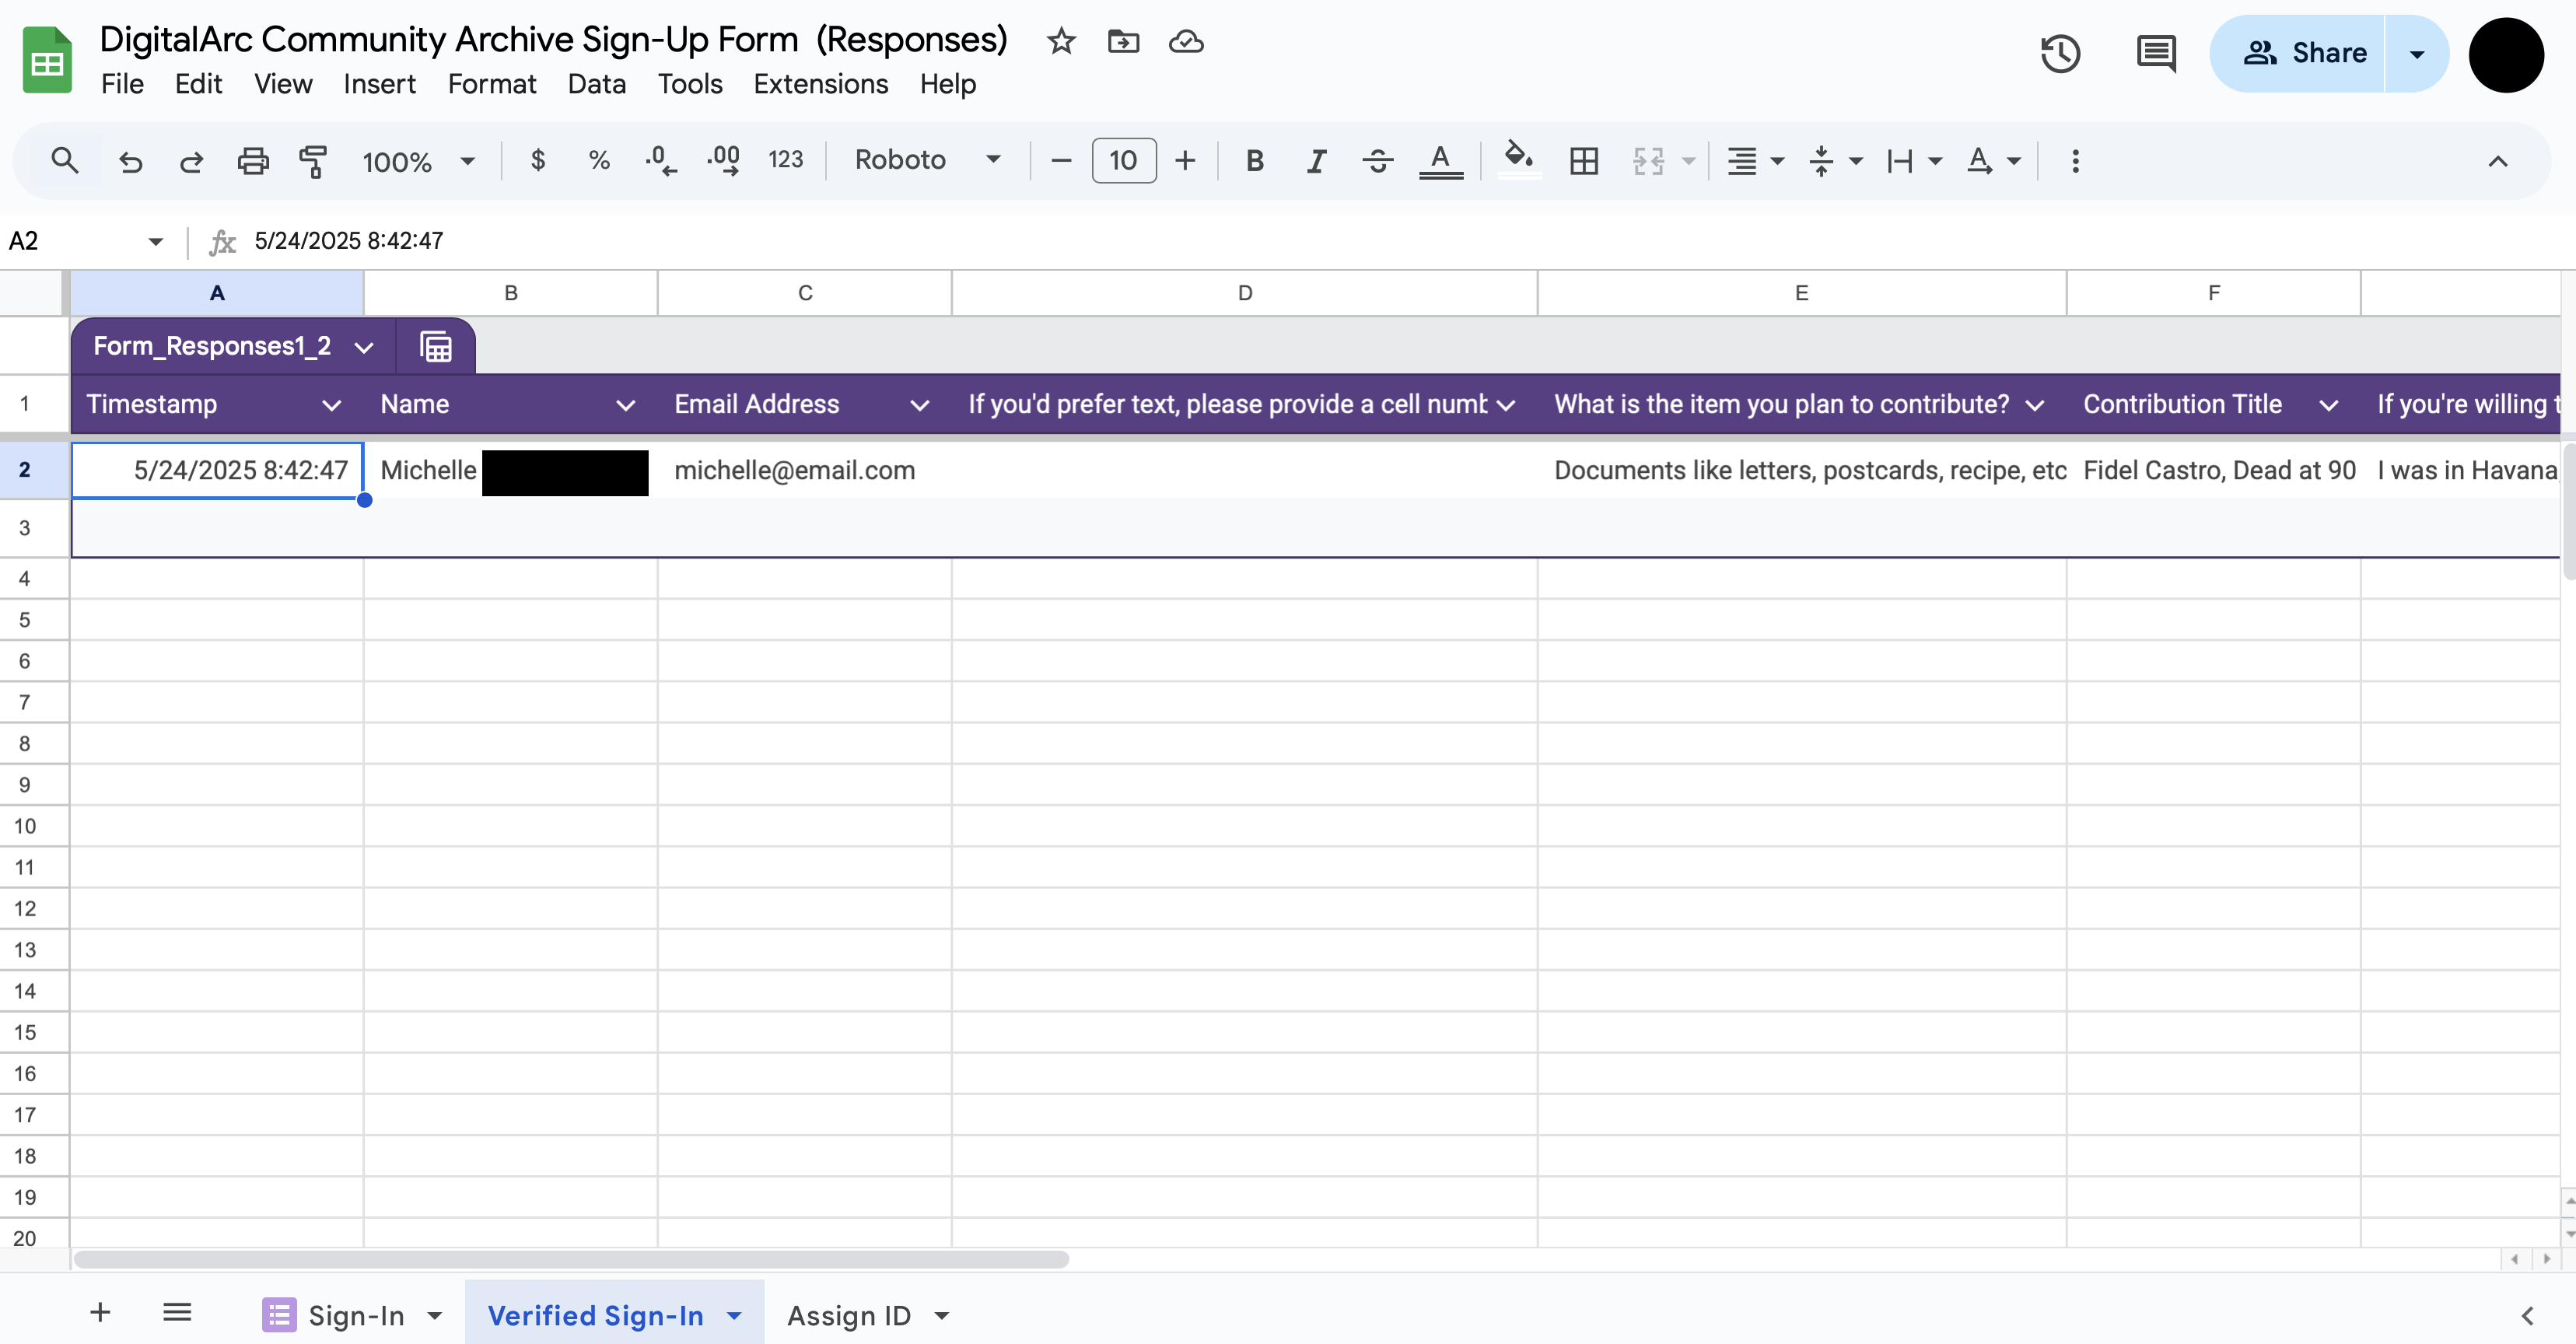Format as percent

[x=599, y=160]
